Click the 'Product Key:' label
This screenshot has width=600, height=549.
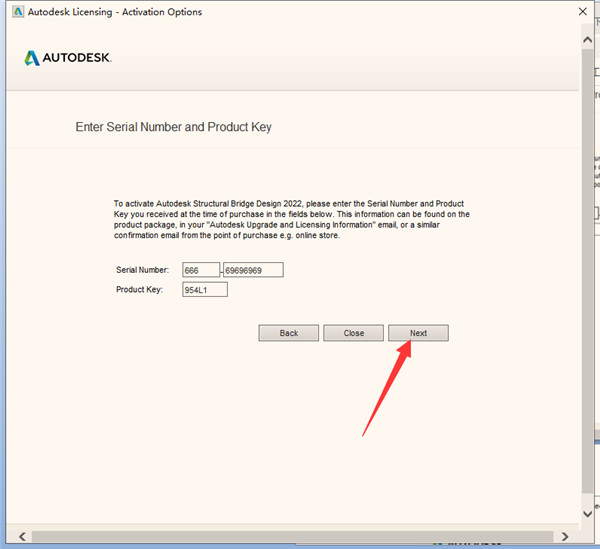tap(139, 290)
